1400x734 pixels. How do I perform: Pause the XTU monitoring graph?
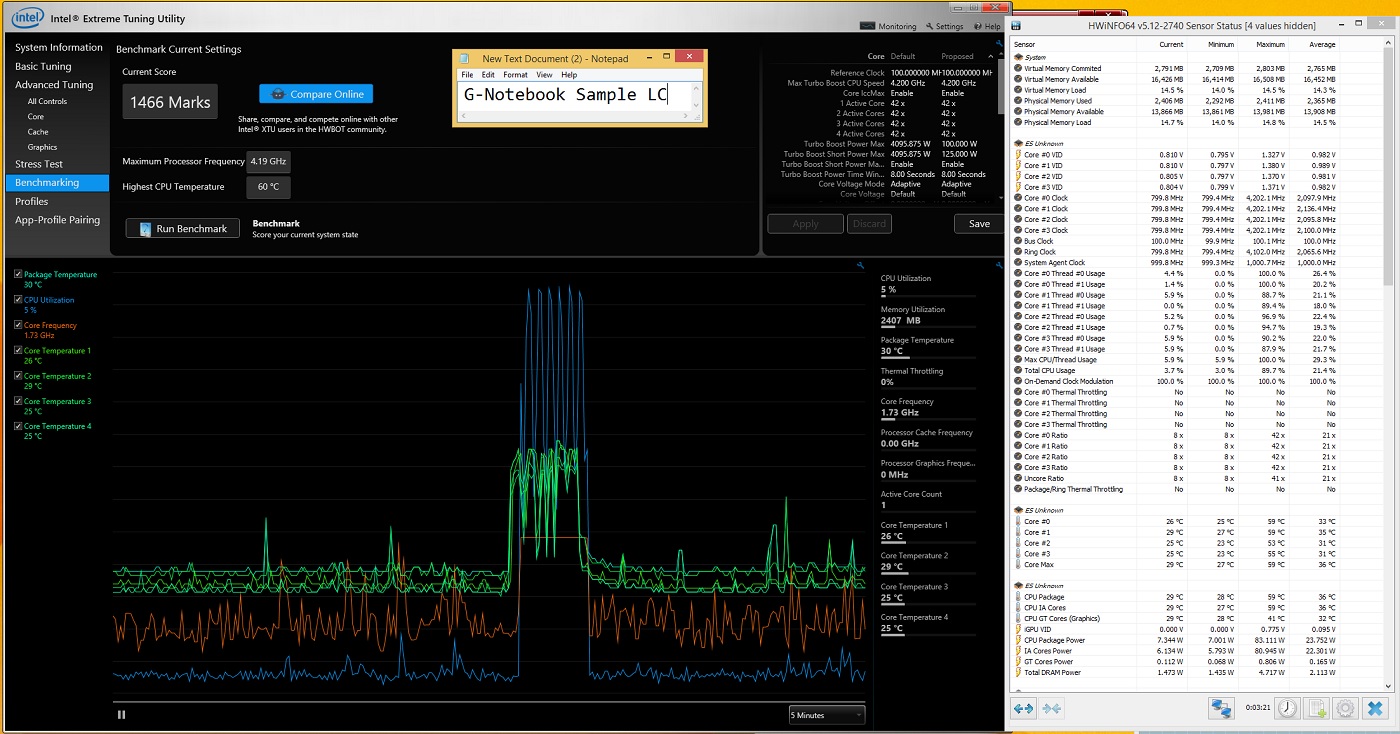pyautogui.click(x=122, y=714)
